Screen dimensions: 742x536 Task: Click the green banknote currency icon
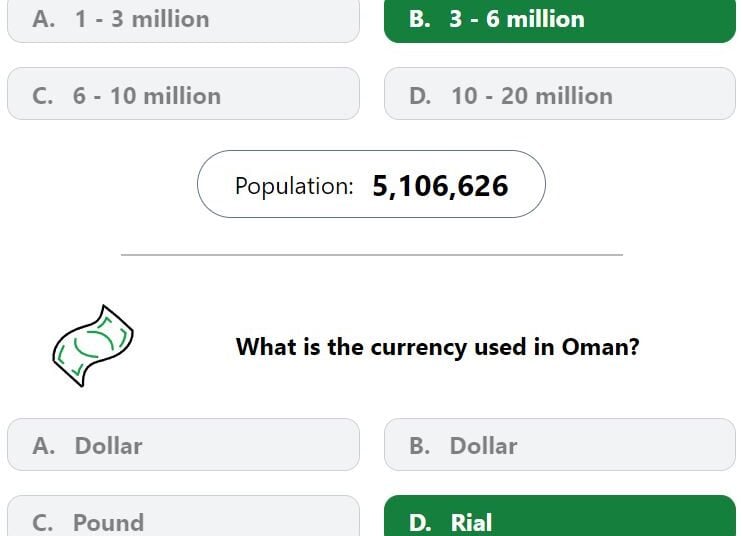[93, 346]
